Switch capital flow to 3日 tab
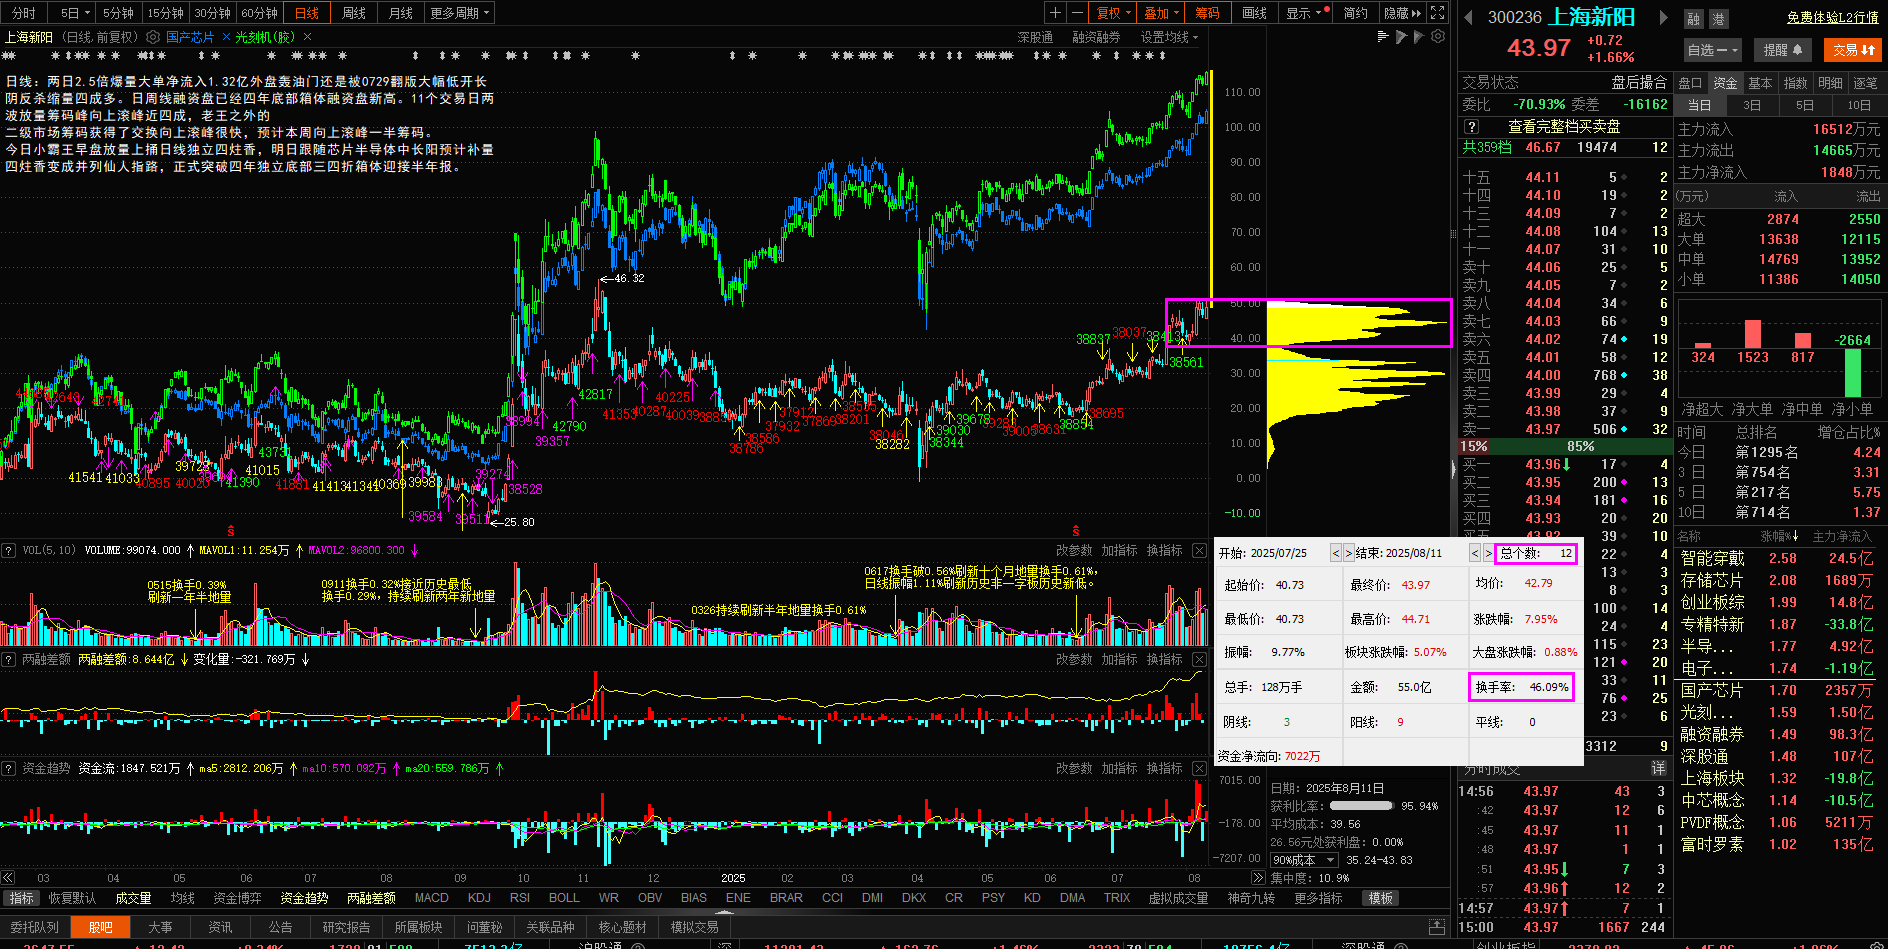Image resolution: width=1888 pixels, height=949 pixels. 1752,105
